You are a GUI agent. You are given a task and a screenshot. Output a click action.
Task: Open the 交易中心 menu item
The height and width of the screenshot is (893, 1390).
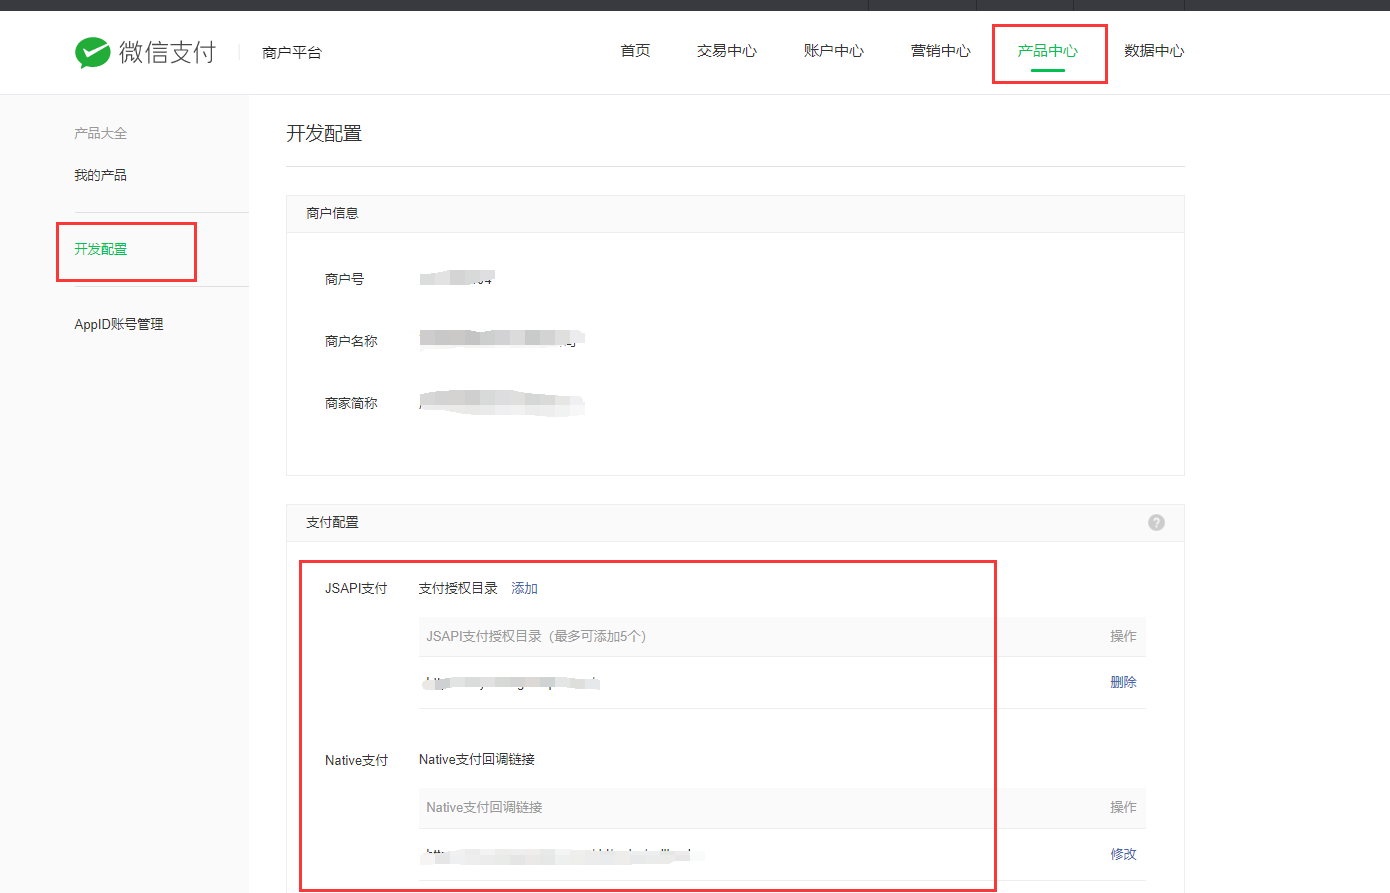pyautogui.click(x=726, y=50)
